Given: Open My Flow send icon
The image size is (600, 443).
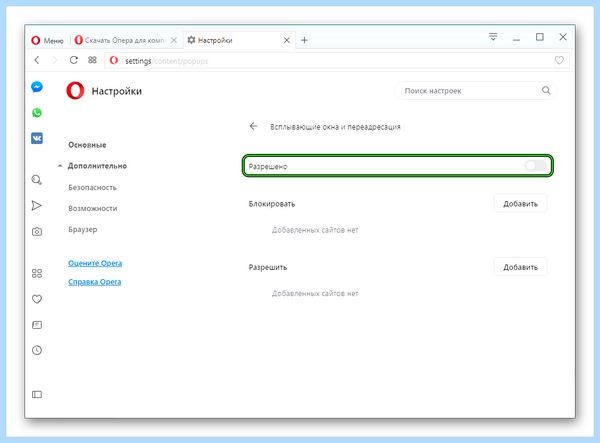Looking at the screenshot, I should [x=36, y=205].
